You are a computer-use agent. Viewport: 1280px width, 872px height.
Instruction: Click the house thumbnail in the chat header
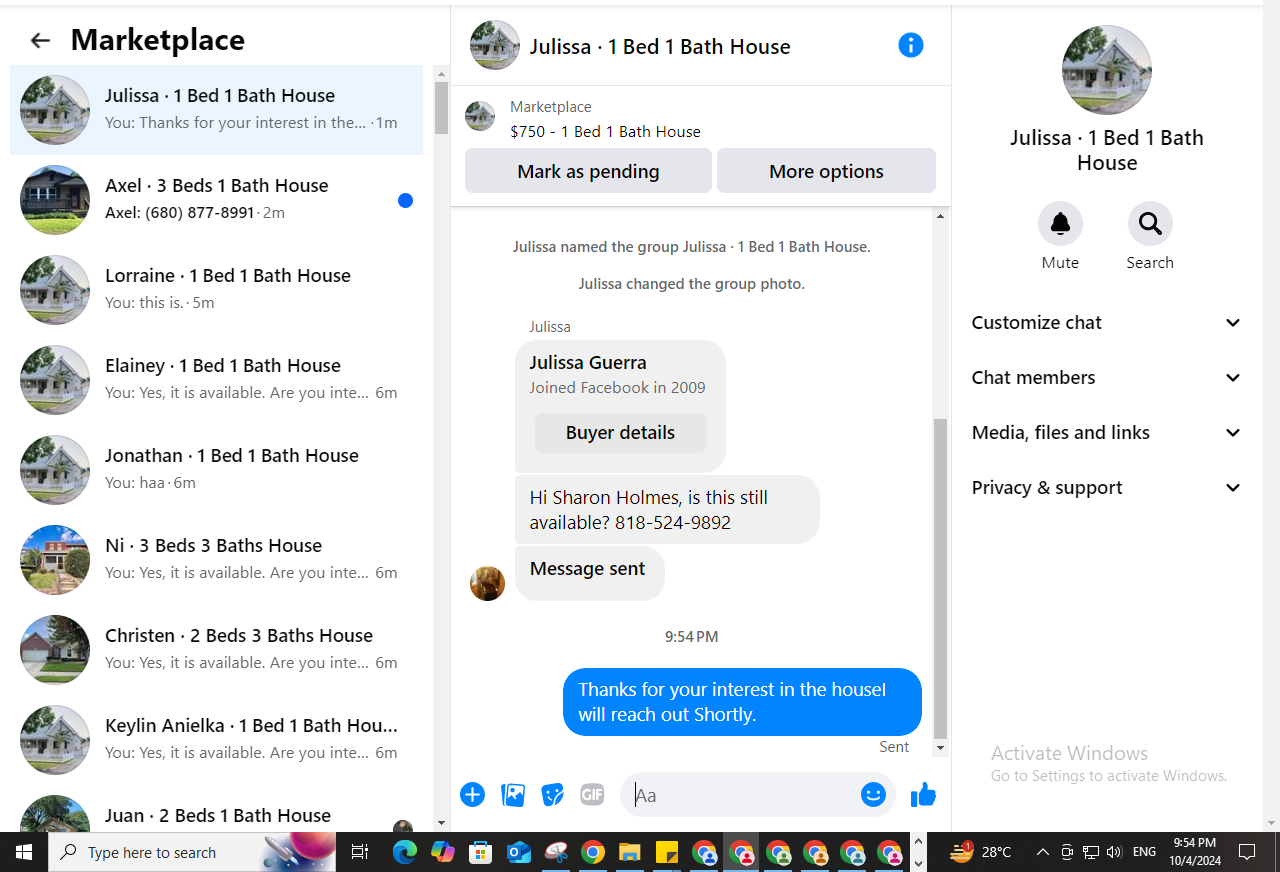[494, 45]
